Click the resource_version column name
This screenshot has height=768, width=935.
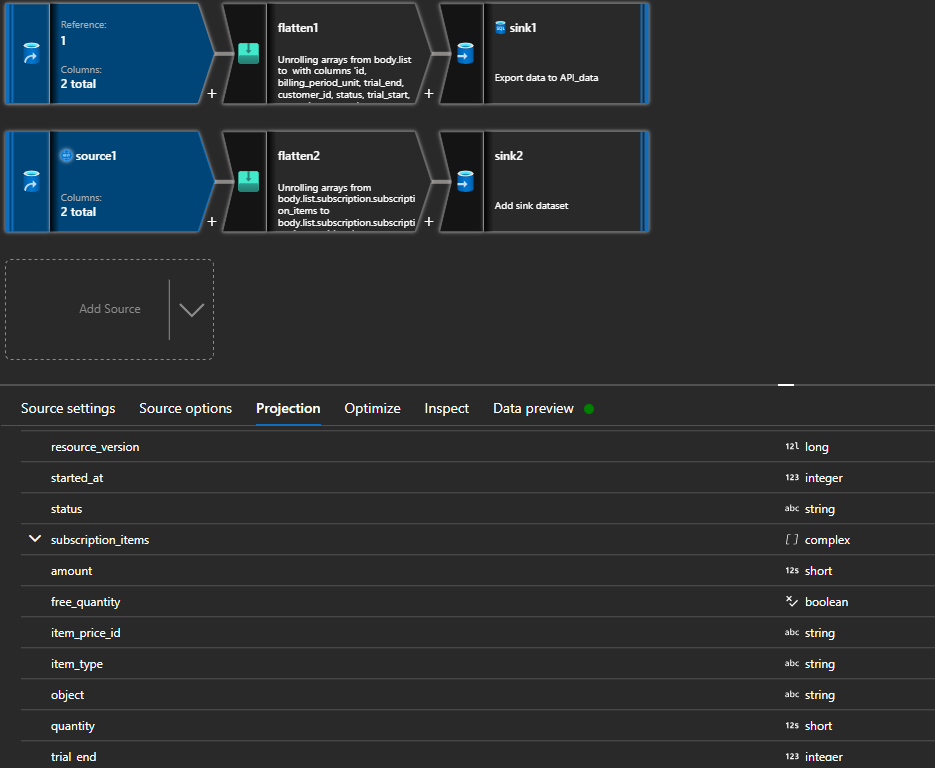[95, 447]
